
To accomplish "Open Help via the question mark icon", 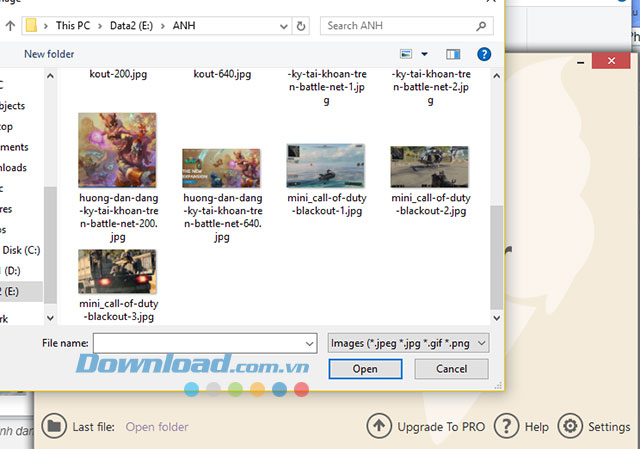I will pyautogui.click(x=507, y=426).
